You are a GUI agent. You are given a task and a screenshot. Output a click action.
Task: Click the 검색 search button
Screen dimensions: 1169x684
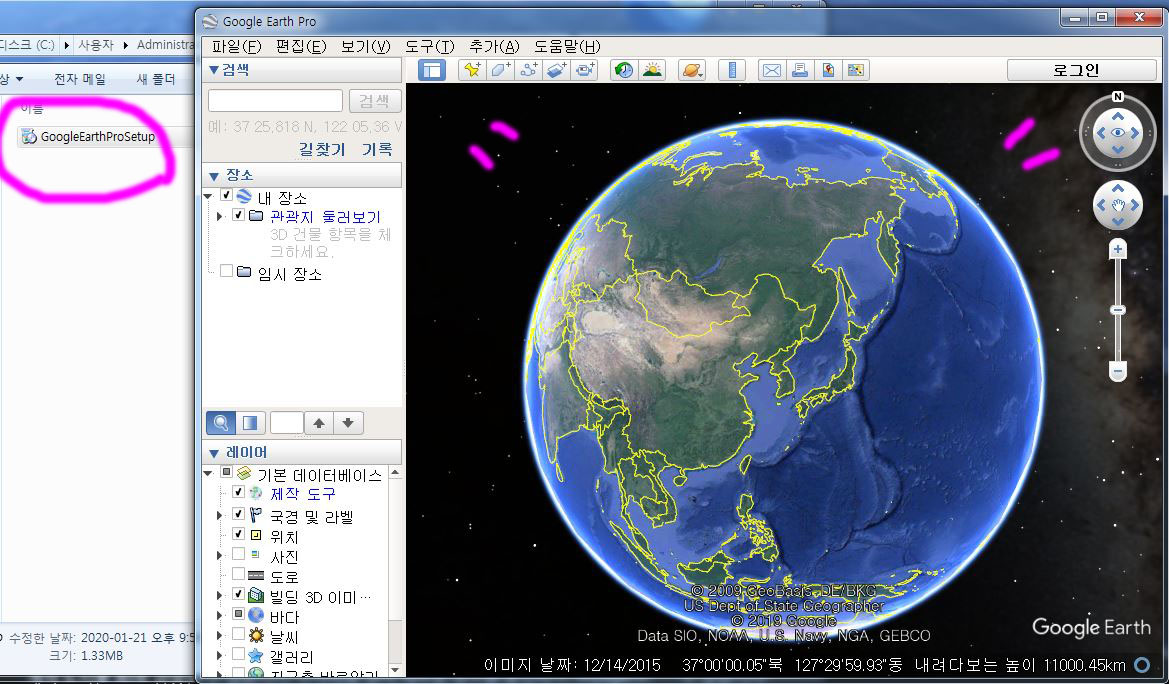tap(375, 101)
